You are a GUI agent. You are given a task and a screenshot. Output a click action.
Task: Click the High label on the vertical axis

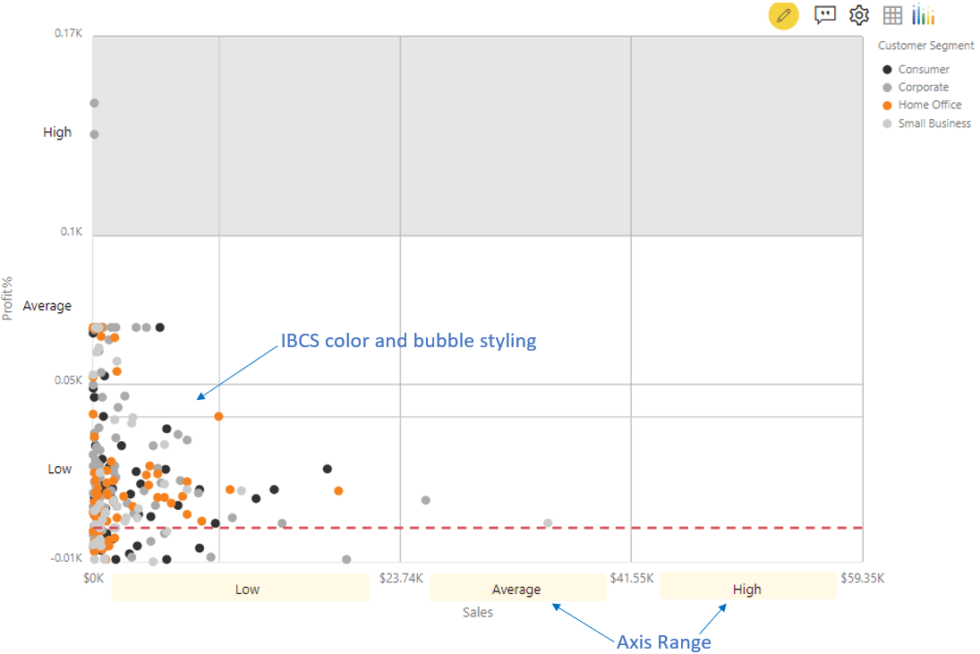57,132
